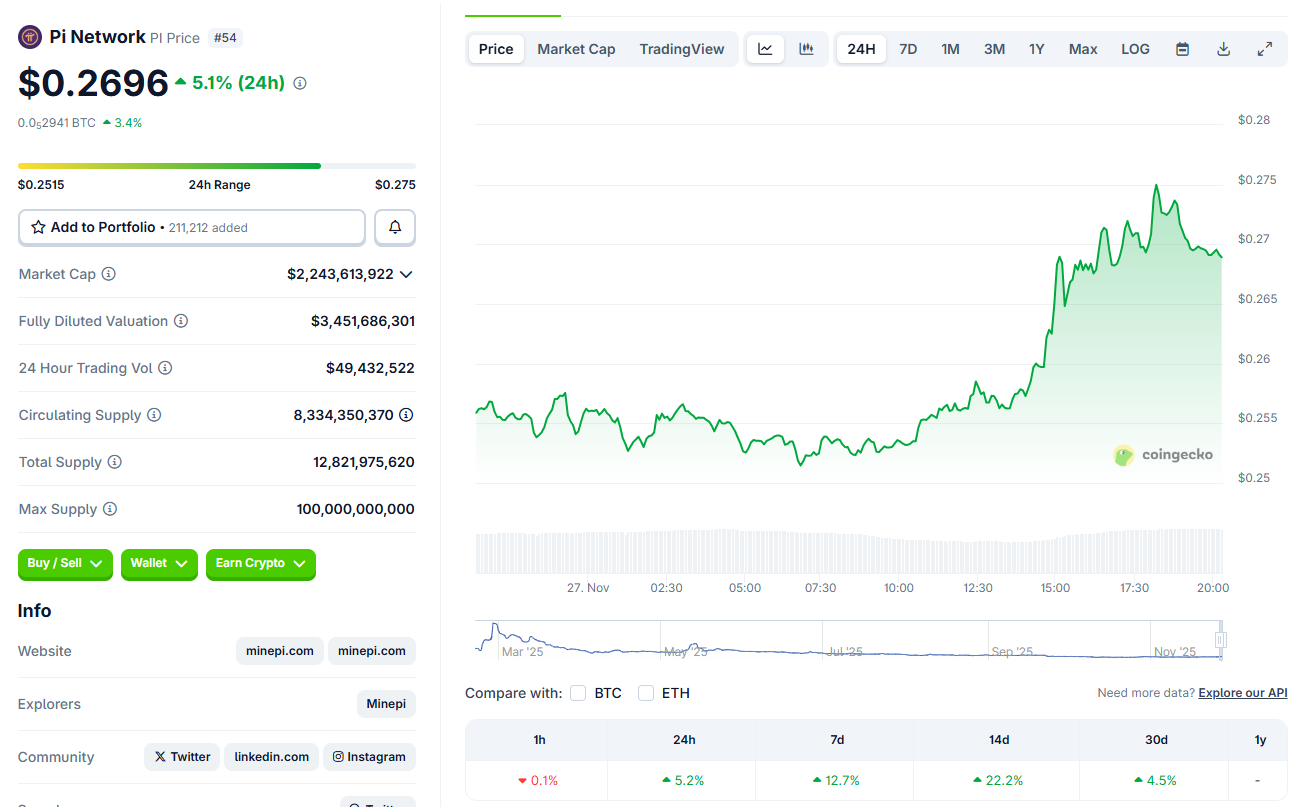Open the Max Supply info icon

(x=110, y=509)
